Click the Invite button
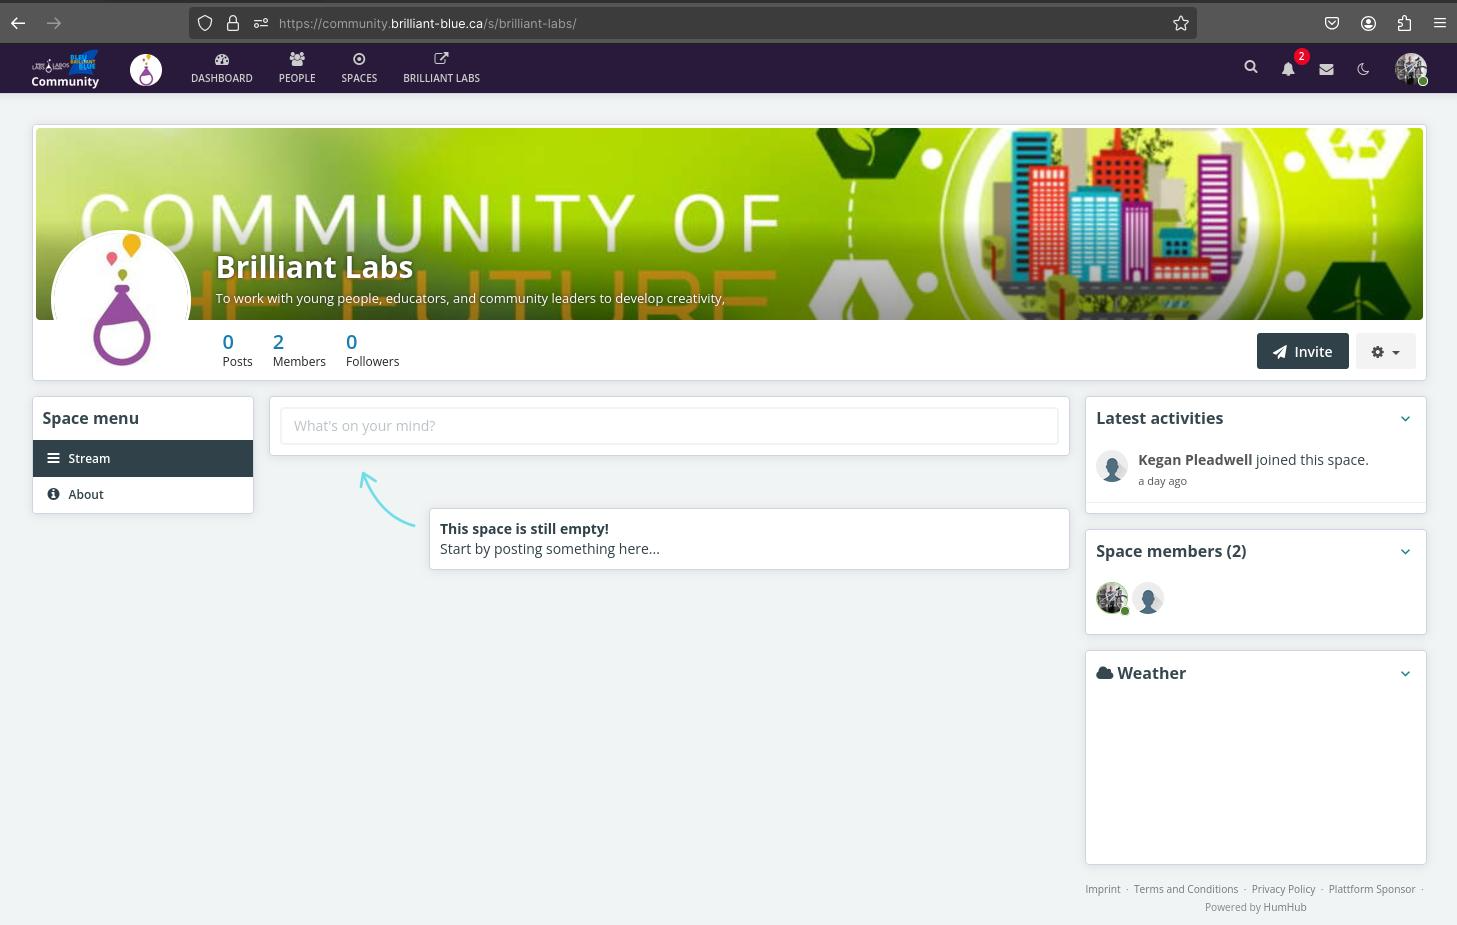Viewport: 1457px width, 925px height. (1303, 351)
